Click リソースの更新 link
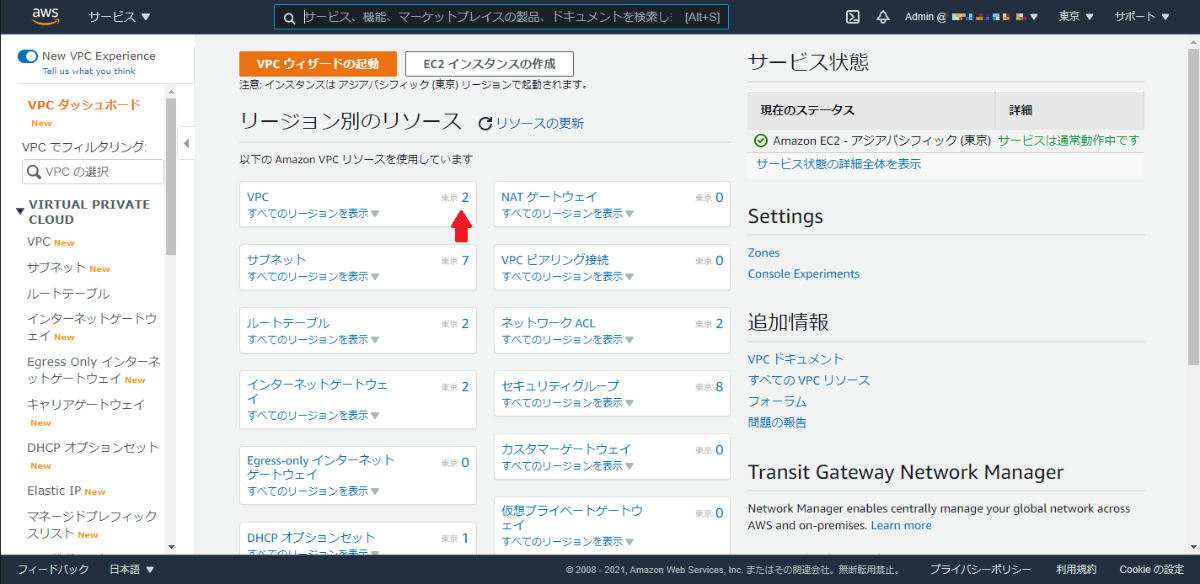This screenshot has height=584, width=1200. (540, 124)
